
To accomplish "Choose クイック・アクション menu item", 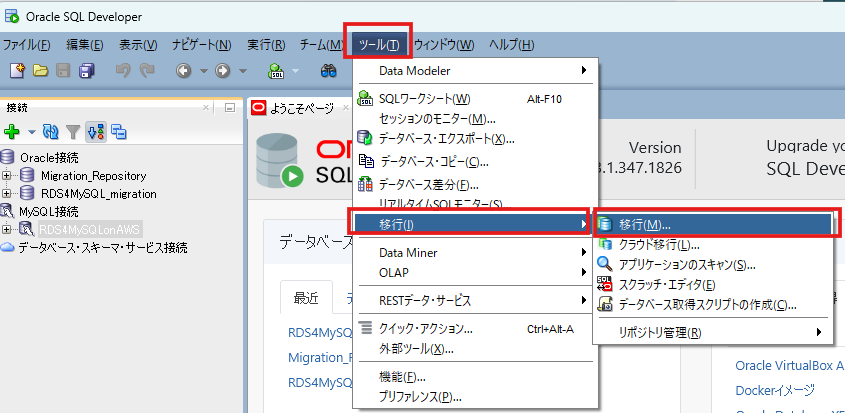I will [x=476, y=329].
